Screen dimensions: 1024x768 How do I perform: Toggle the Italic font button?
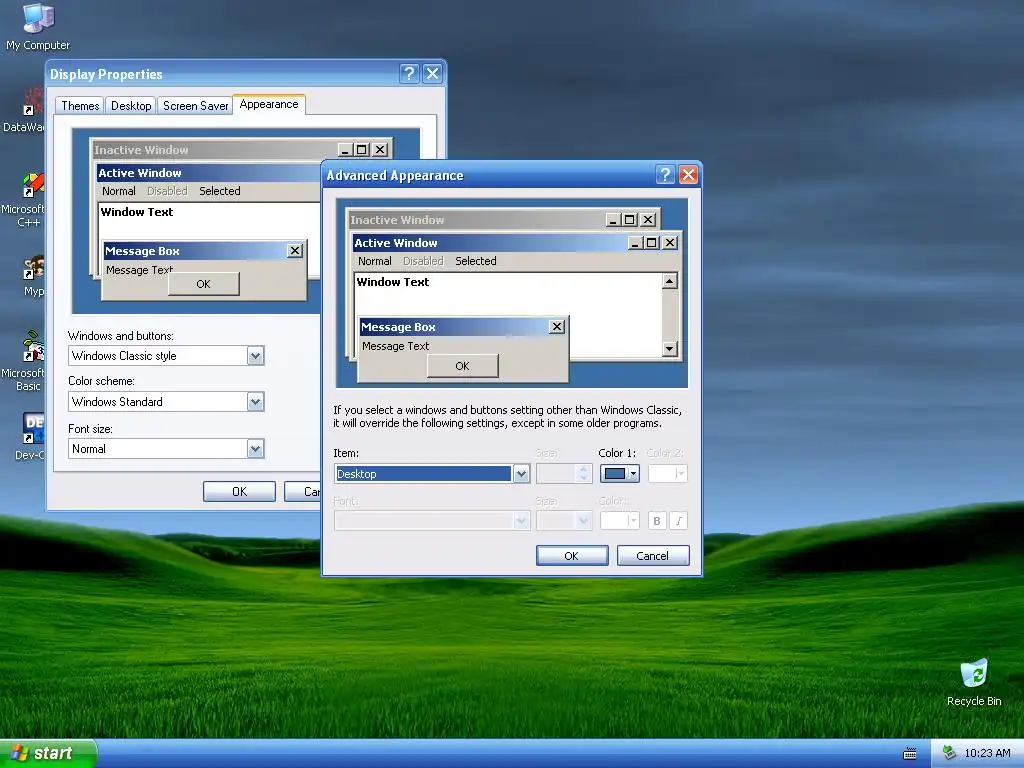(679, 520)
